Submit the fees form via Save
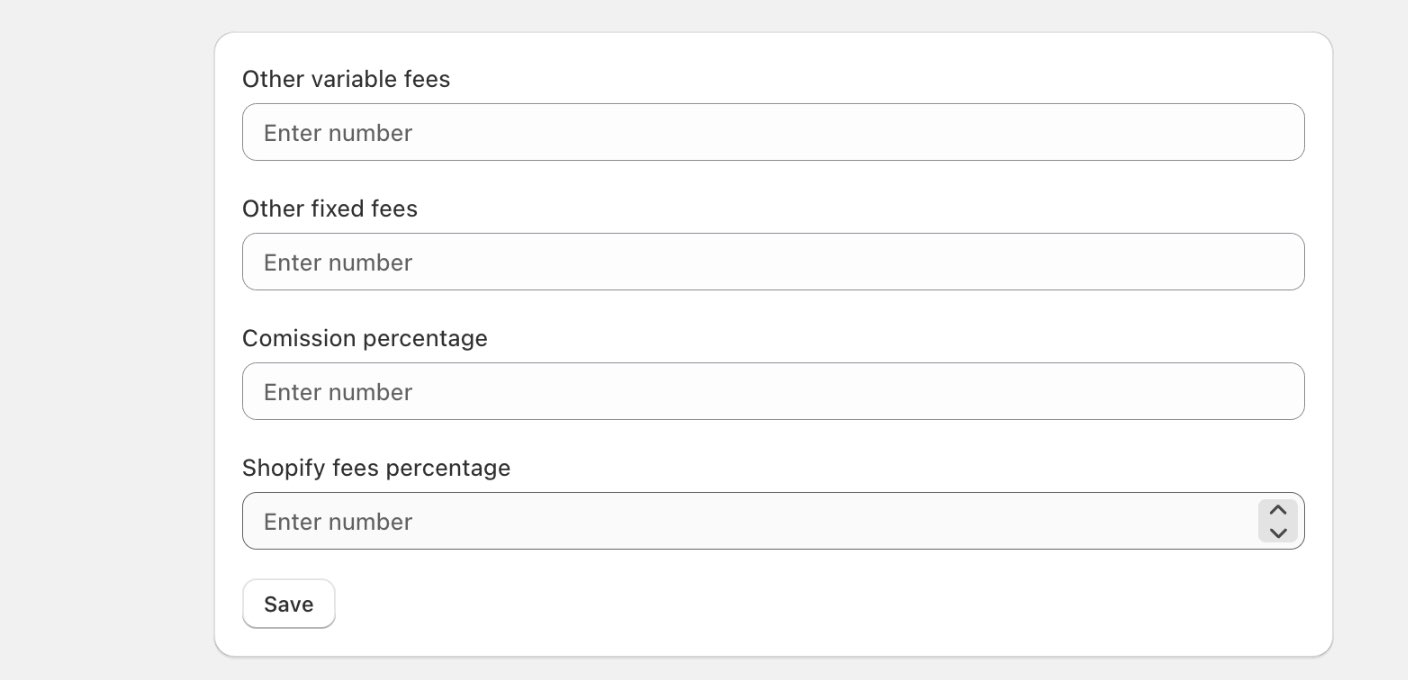Screen dimensions: 1408x680 click(288, 604)
